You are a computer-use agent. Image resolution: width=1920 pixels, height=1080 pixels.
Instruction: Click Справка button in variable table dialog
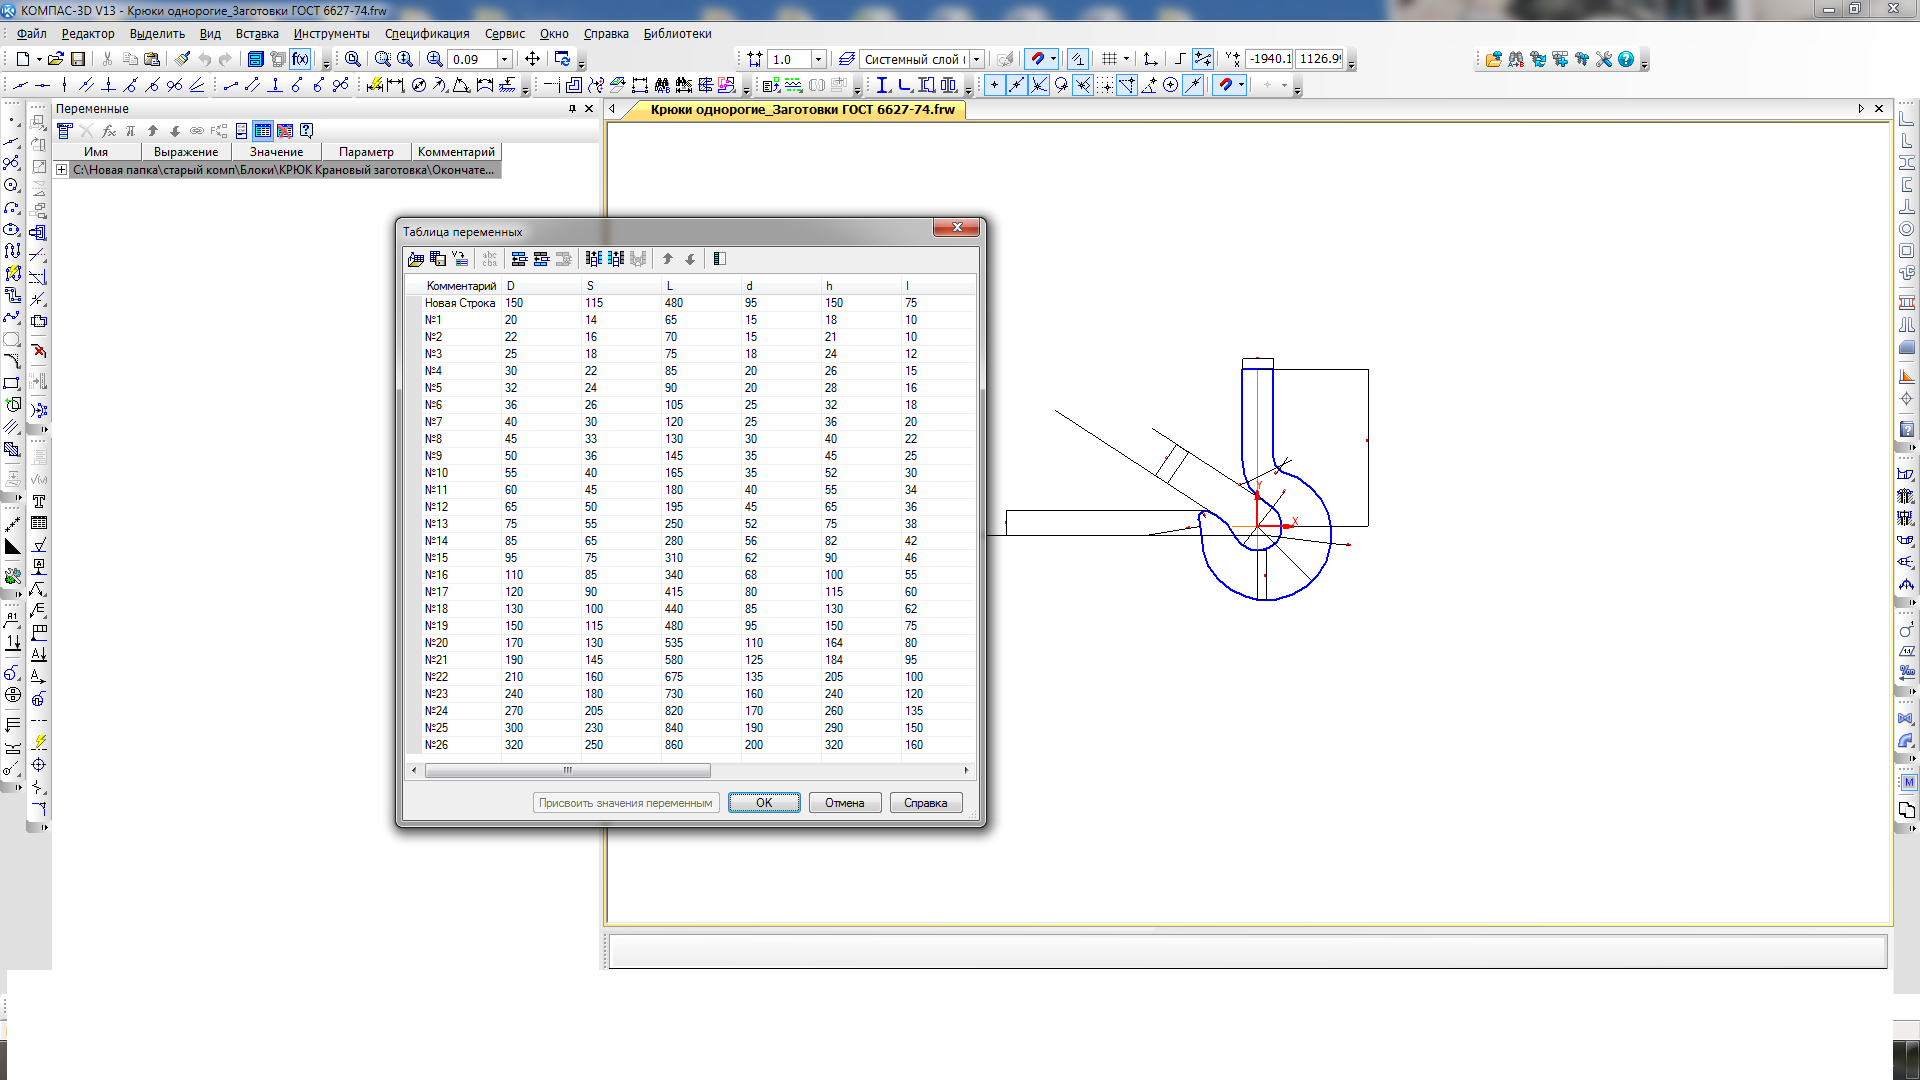point(924,803)
